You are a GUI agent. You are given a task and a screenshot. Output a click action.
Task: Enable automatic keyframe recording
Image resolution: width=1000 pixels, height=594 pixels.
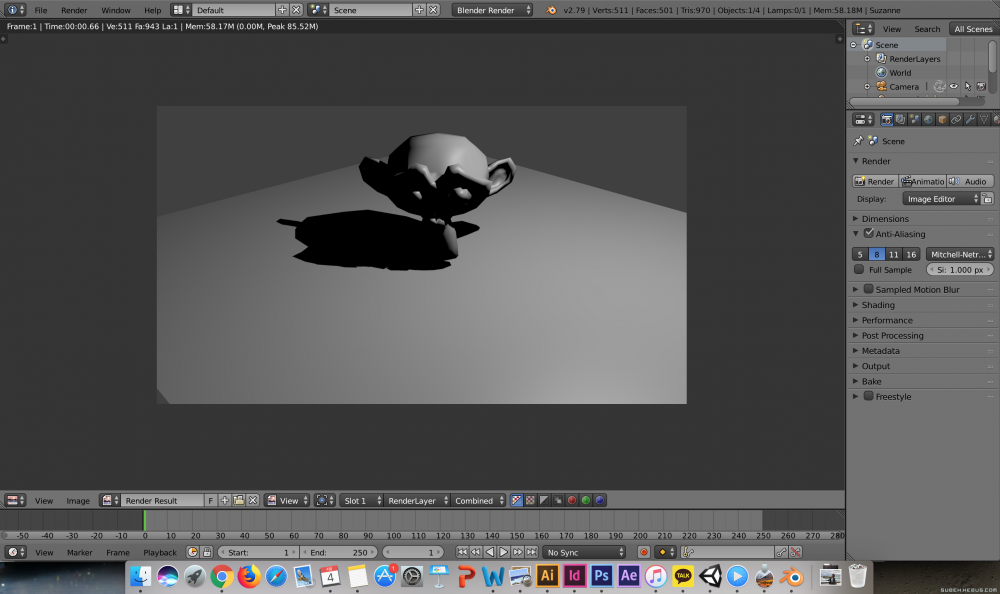pos(643,552)
